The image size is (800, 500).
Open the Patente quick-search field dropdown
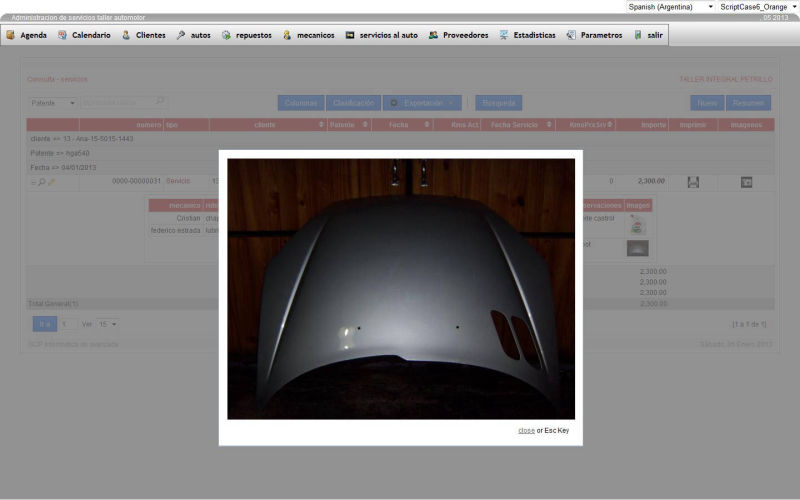(53, 103)
